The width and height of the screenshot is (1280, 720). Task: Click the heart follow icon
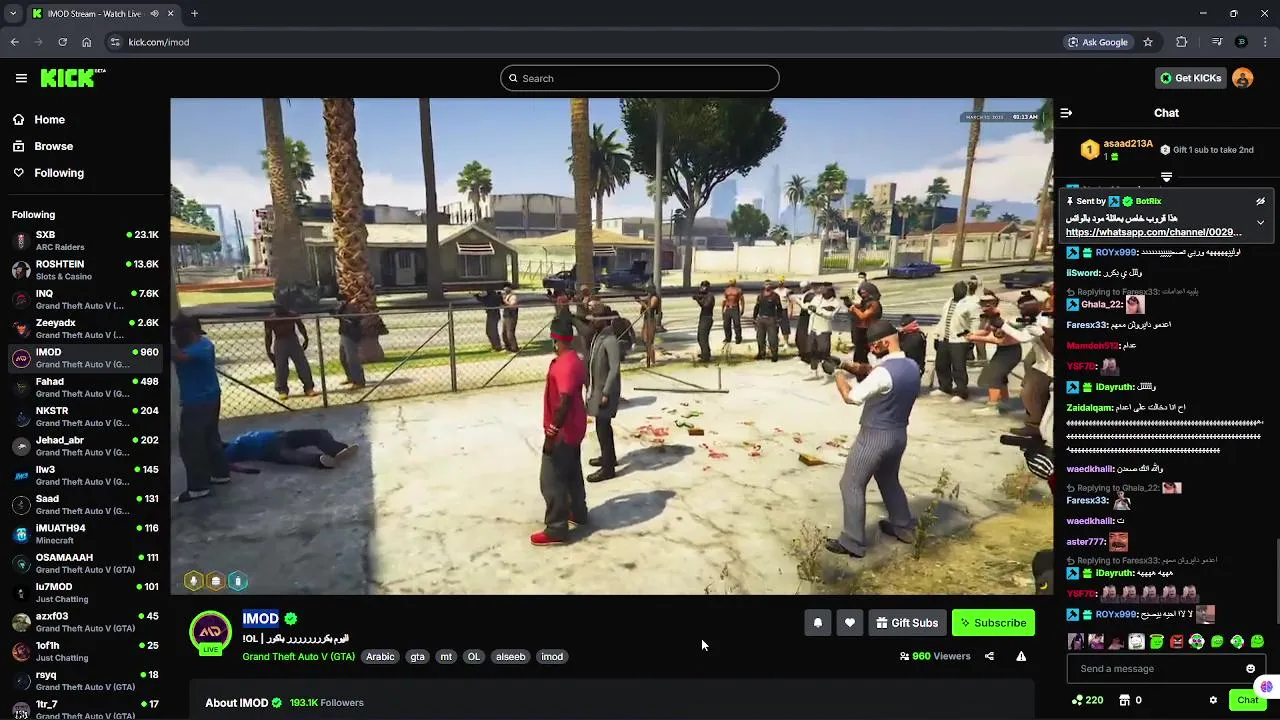click(x=849, y=623)
